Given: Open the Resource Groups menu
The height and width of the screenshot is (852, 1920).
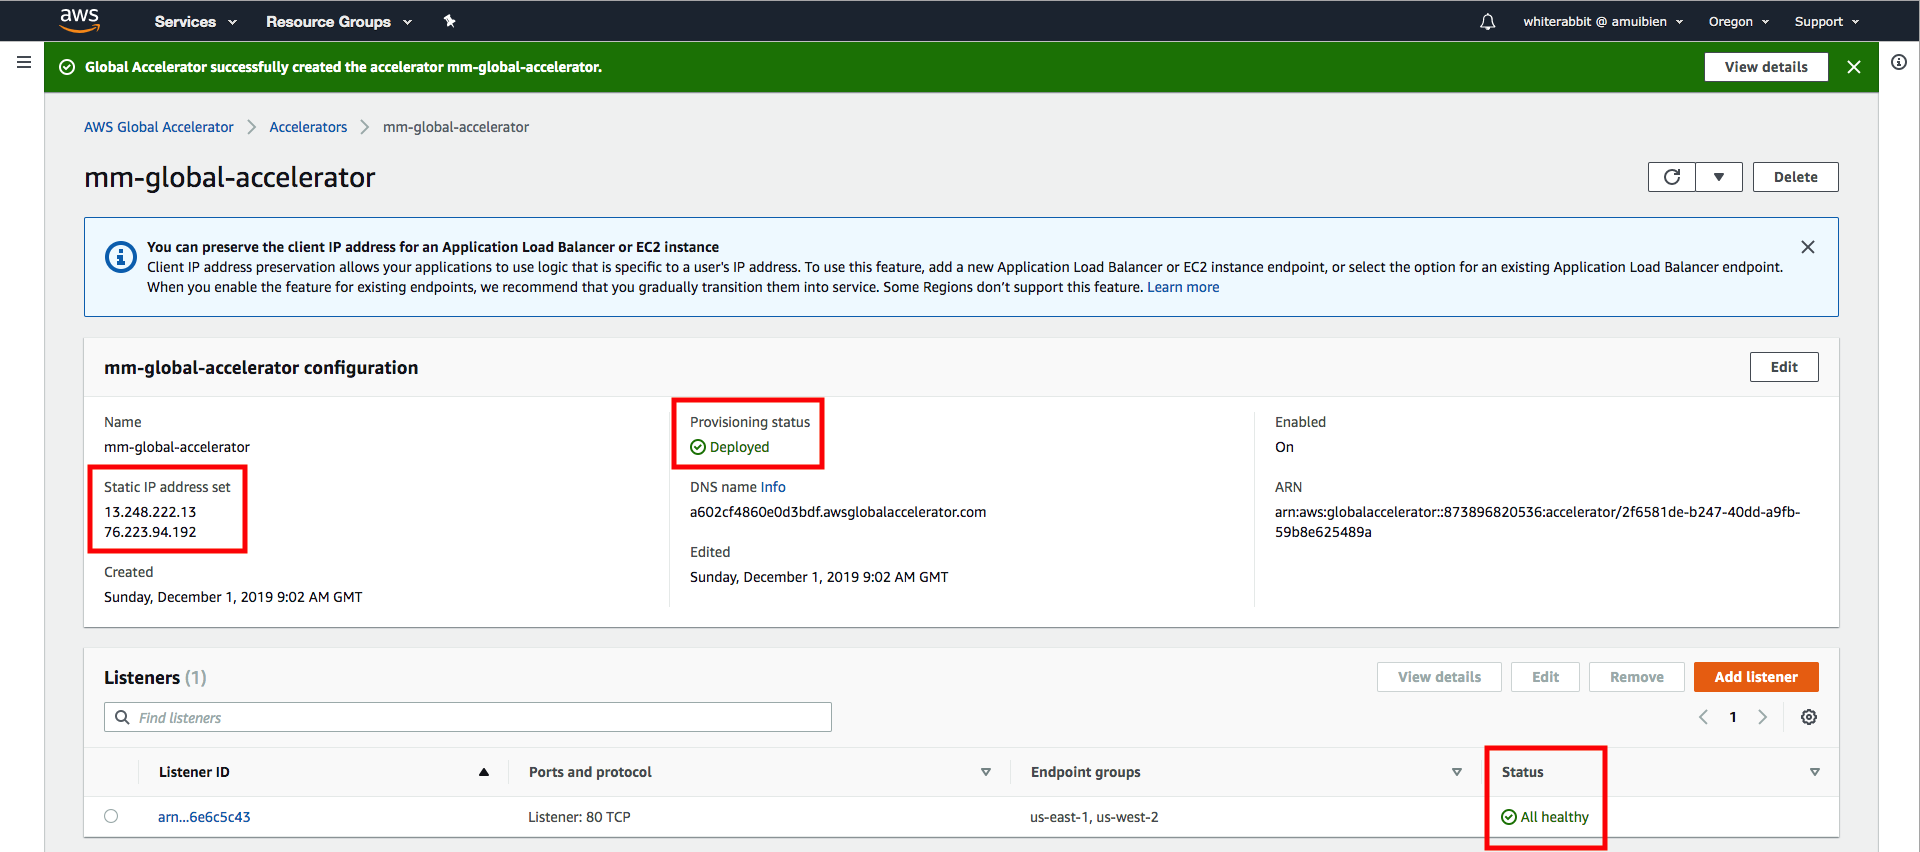Looking at the screenshot, I should (338, 21).
